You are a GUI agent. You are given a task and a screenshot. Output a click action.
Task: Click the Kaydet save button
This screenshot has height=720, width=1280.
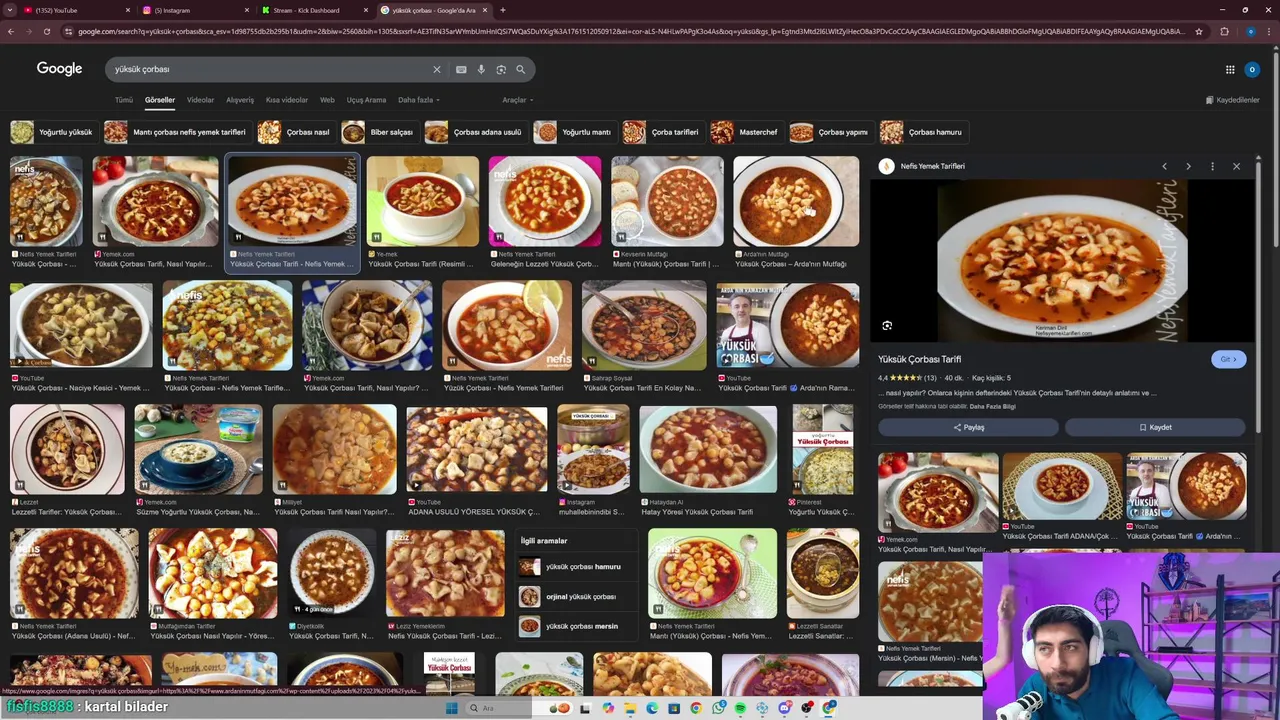1155,427
